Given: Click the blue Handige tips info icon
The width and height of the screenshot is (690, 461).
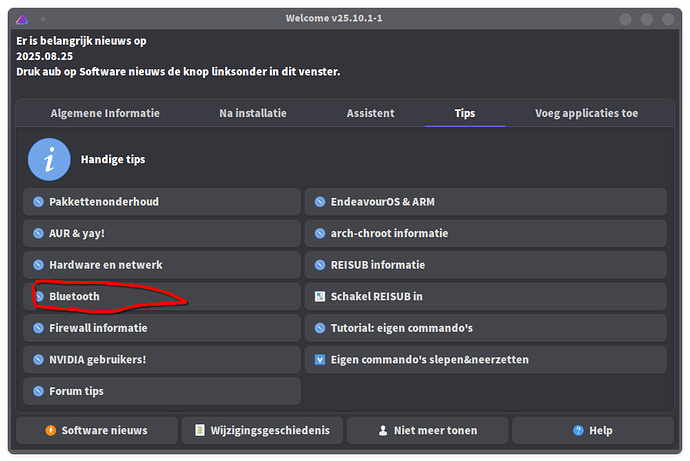Looking at the screenshot, I should click(x=49, y=159).
